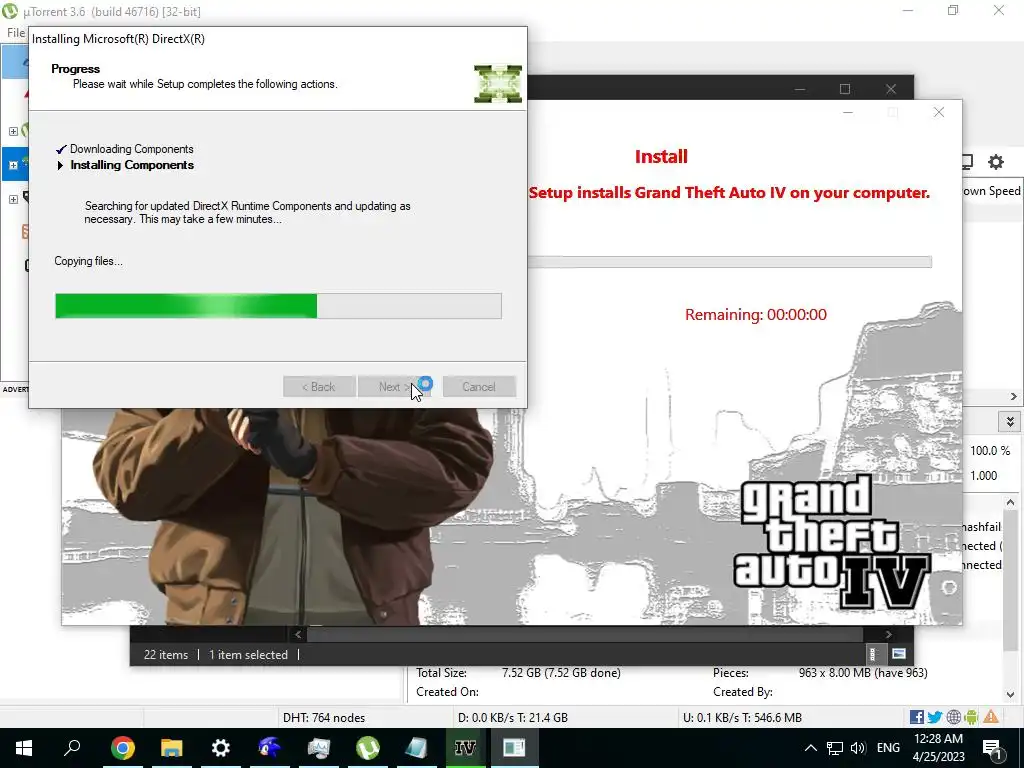Click uTorrent detail pane scroll up arrow
Viewport: 1024px width, 768px height.
[x=1010, y=502]
